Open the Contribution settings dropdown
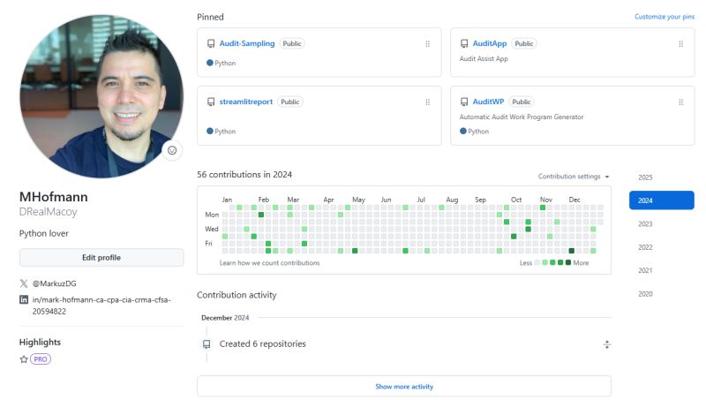 pyautogui.click(x=573, y=177)
